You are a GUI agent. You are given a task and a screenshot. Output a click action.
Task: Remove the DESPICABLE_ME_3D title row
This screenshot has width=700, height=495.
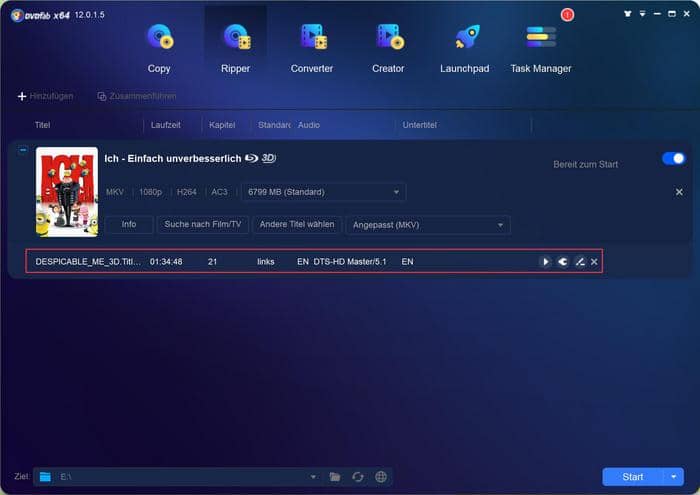[x=594, y=262]
